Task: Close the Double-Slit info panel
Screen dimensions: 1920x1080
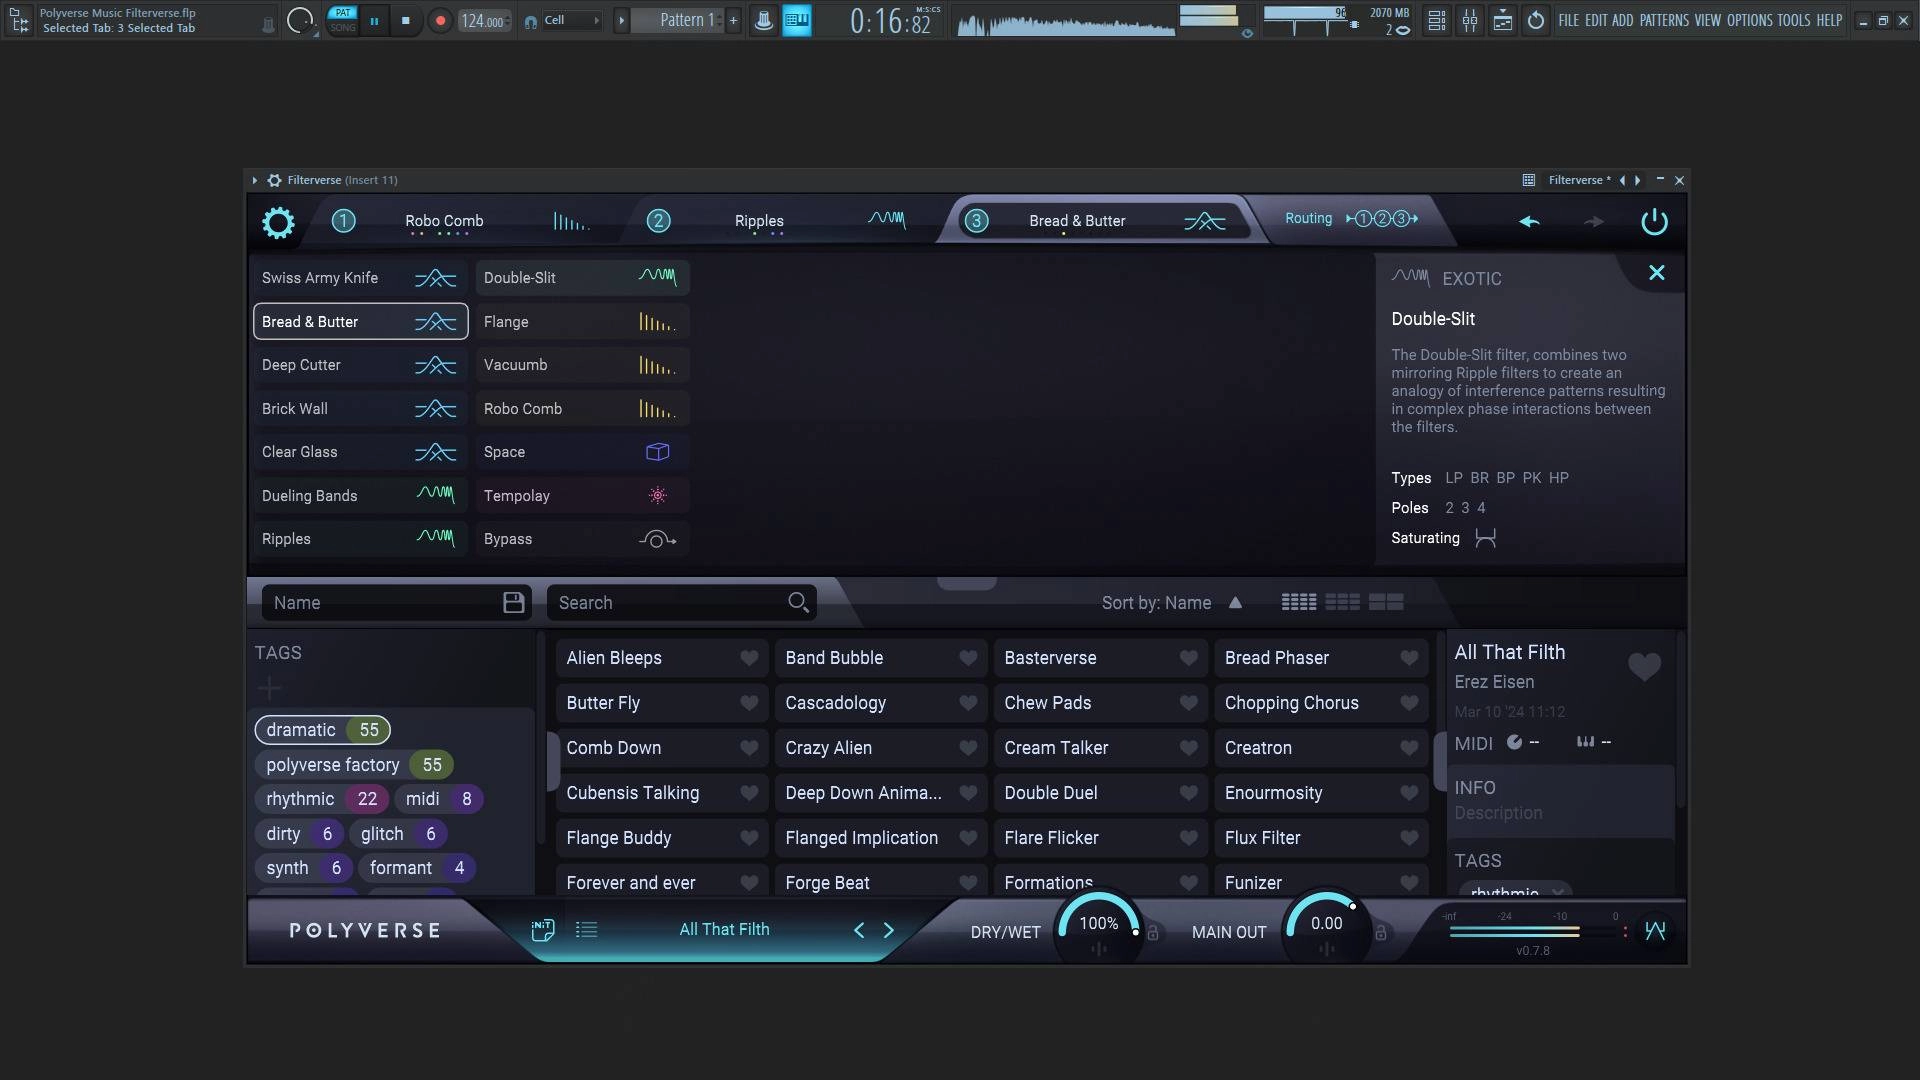Action: (1657, 273)
